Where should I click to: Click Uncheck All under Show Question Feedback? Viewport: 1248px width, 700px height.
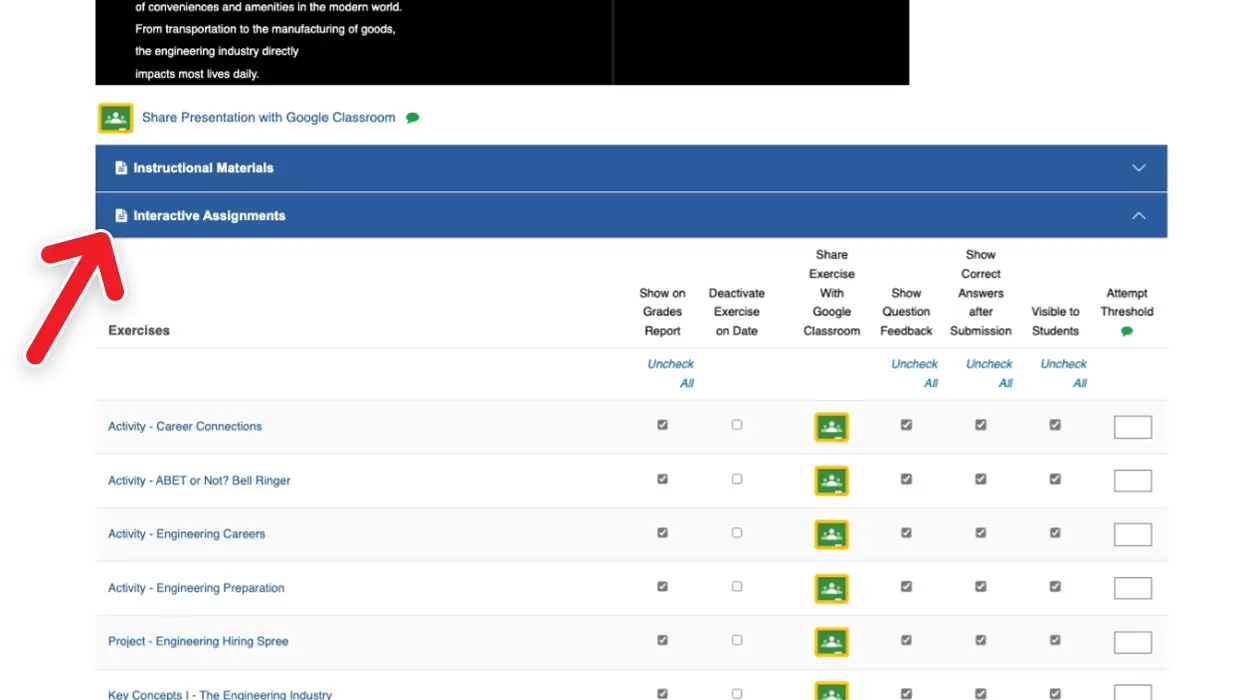[x=914, y=373]
